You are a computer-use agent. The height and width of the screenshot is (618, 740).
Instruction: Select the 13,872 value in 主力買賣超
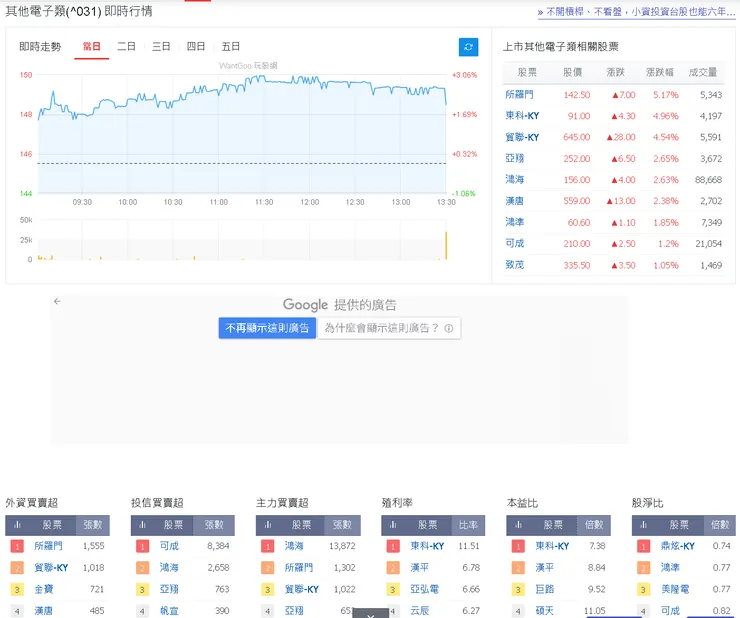click(x=342, y=546)
